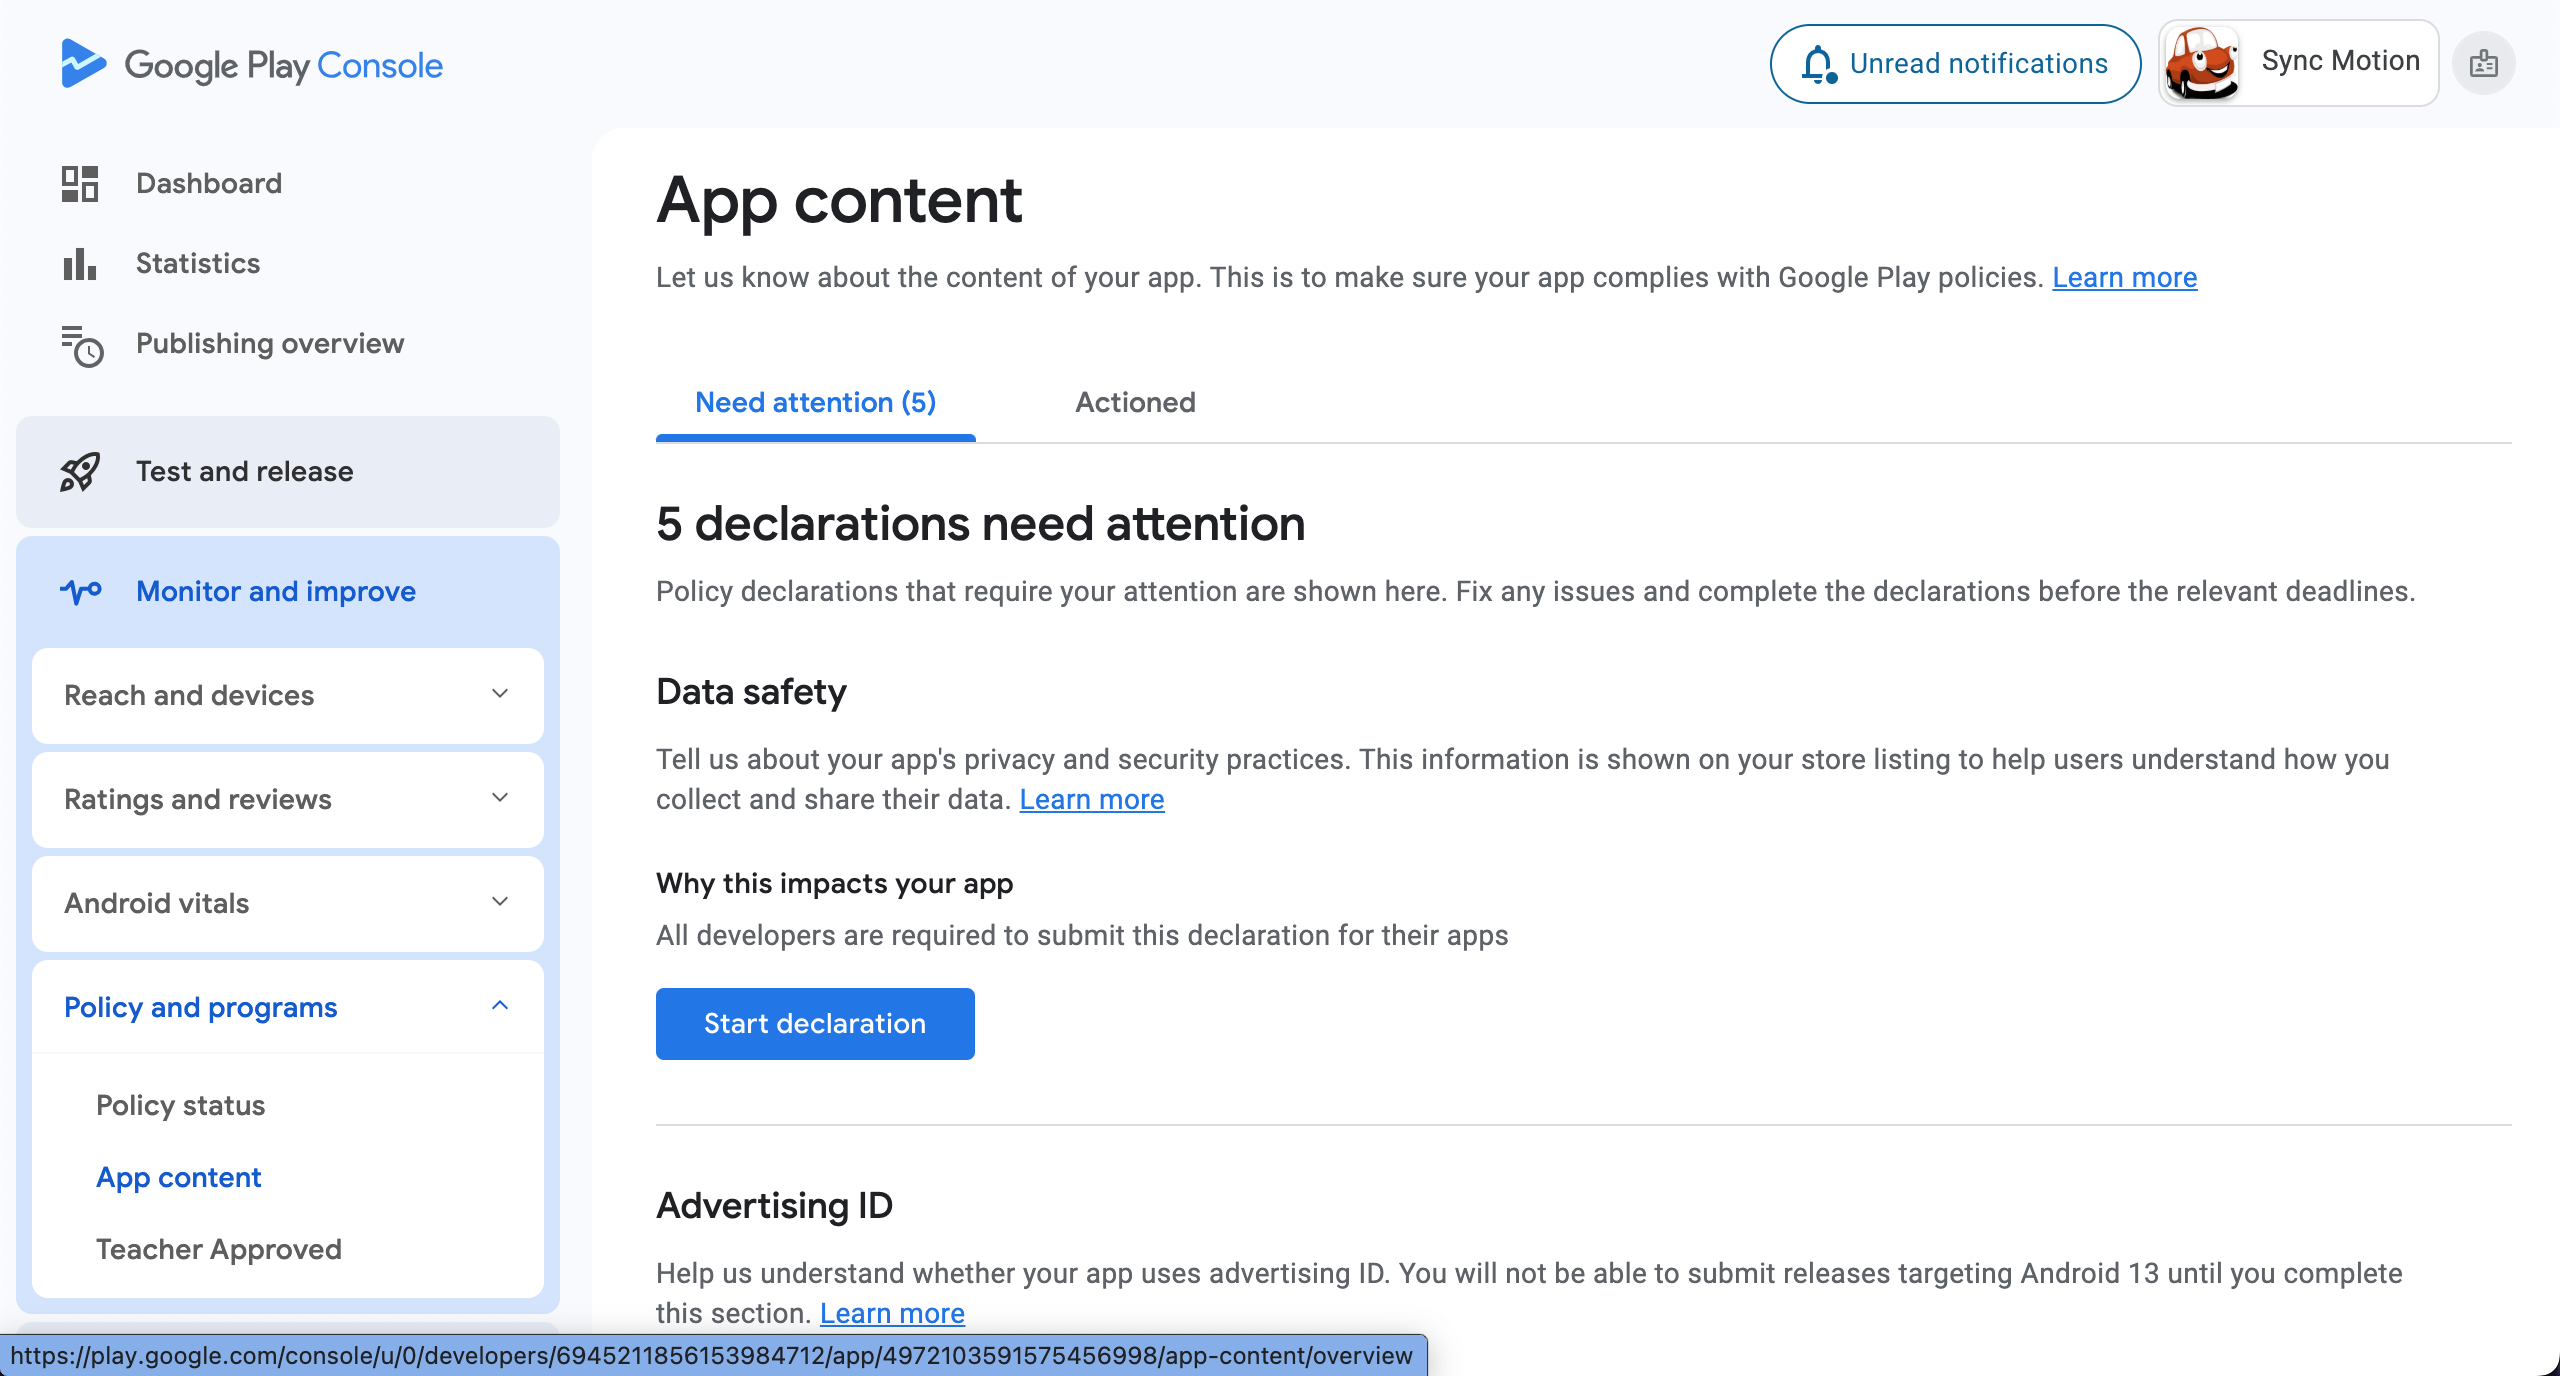Select the Need attention (5) tab
Screen dimensions: 2560x1376
point(816,402)
